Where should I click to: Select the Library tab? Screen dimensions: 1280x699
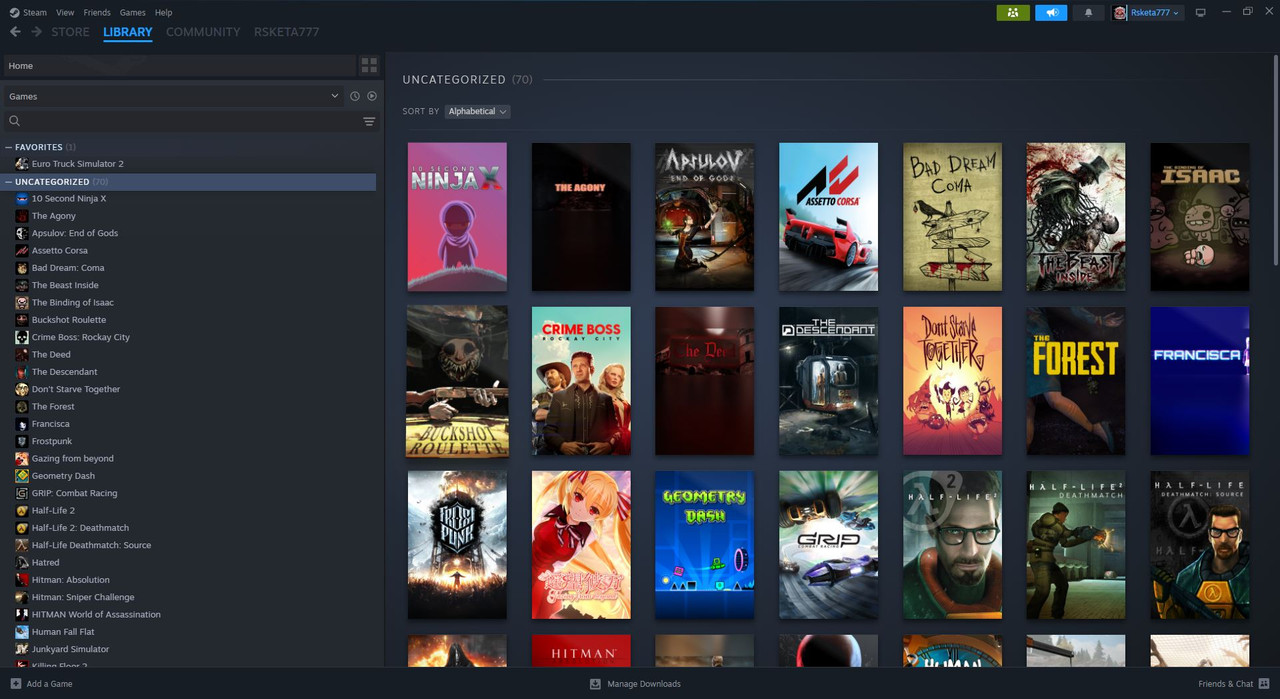coord(128,32)
